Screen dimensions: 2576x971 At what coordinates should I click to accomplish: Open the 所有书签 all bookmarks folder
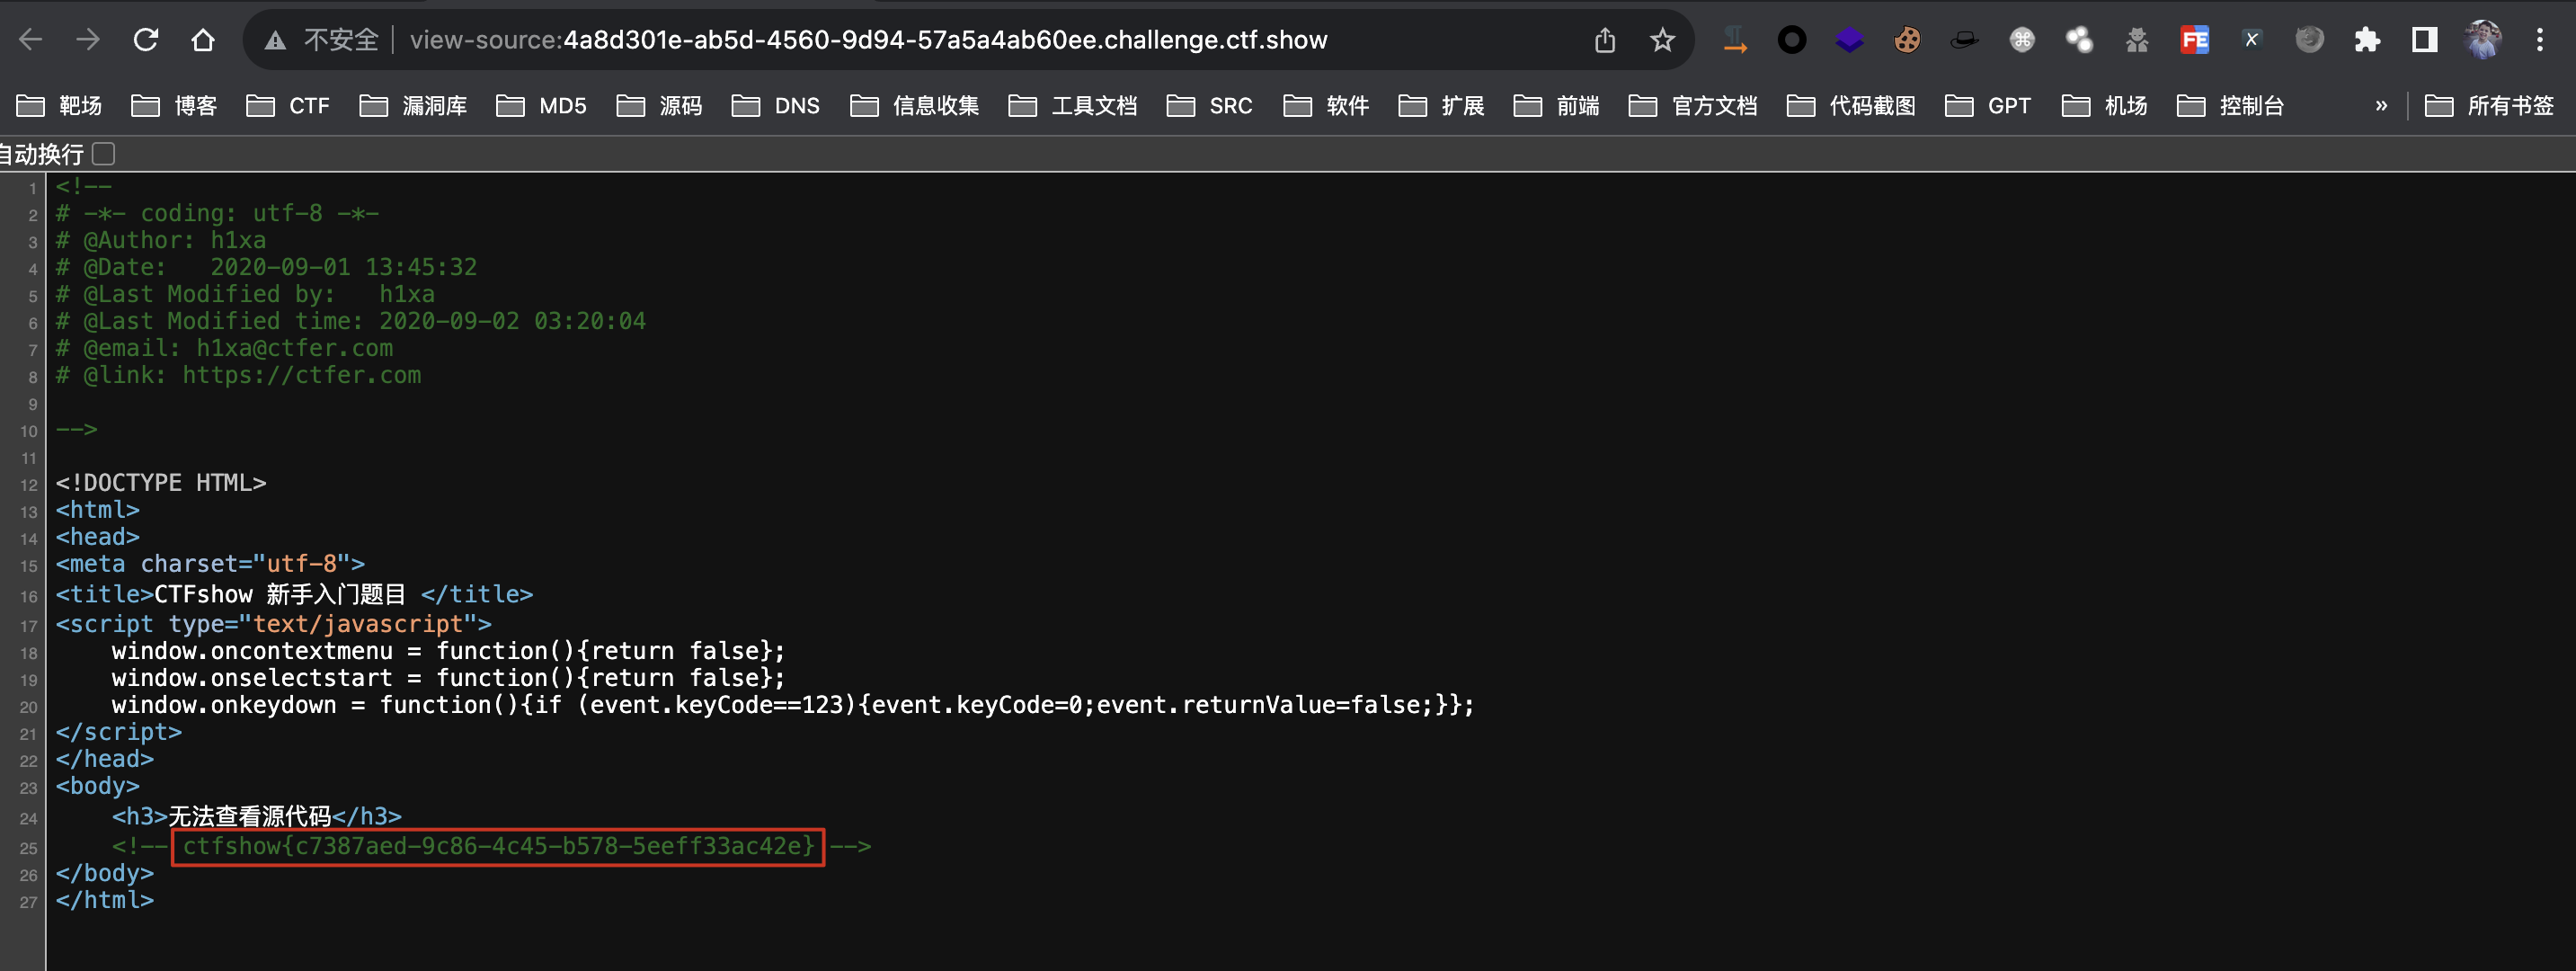(2490, 106)
